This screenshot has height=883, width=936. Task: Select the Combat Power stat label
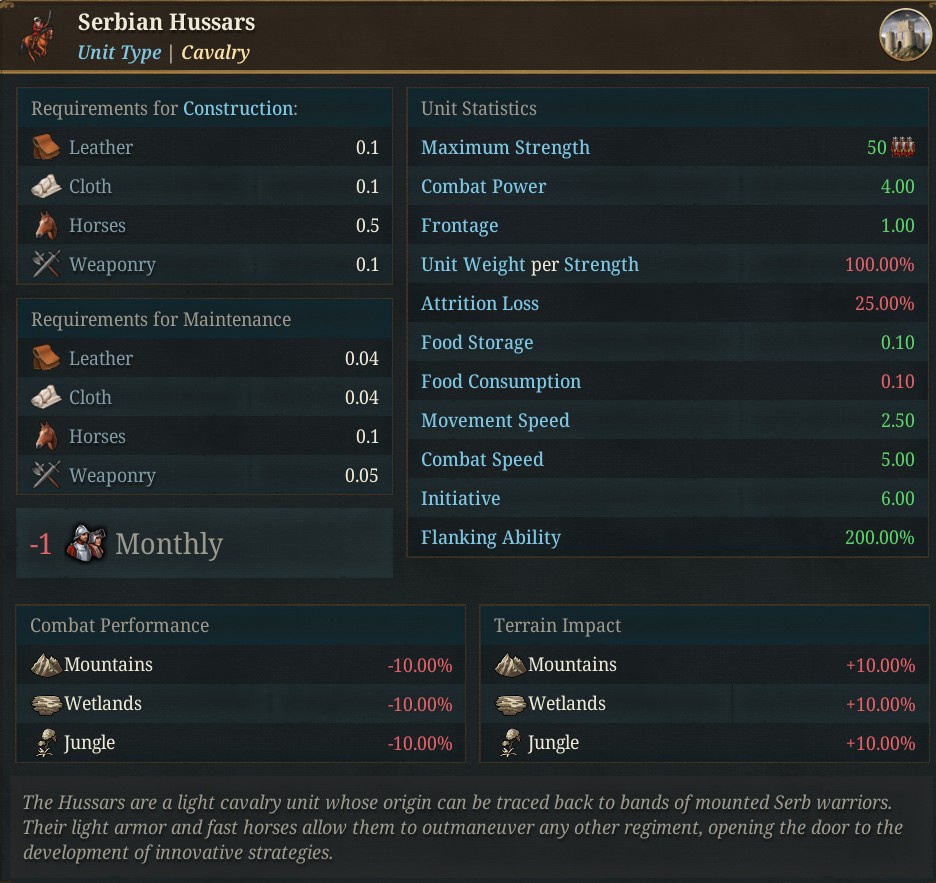[483, 186]
